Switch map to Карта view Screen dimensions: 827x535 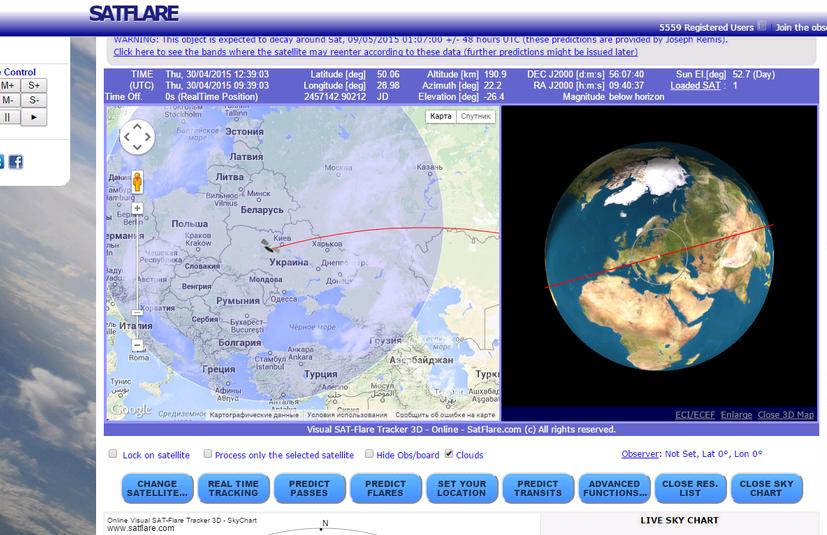[x=440, y=116]
